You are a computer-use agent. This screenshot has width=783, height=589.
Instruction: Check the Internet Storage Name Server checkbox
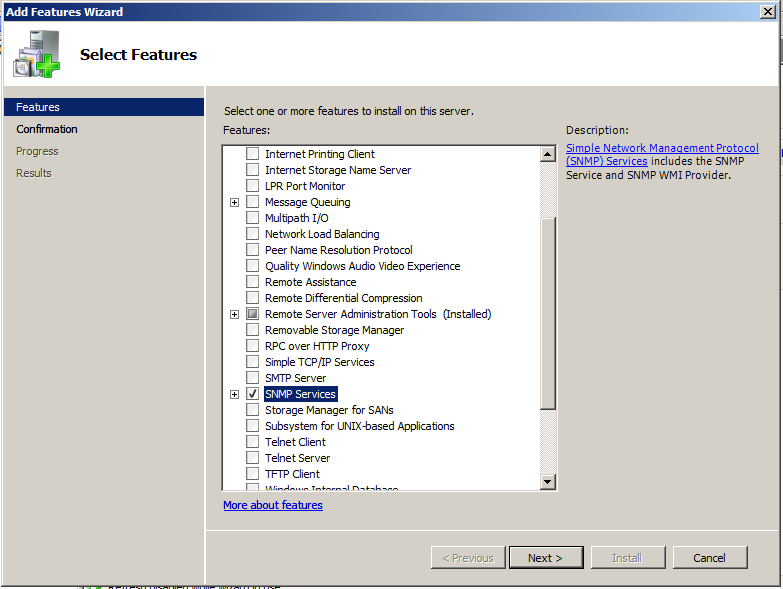[x=253, y=170]
